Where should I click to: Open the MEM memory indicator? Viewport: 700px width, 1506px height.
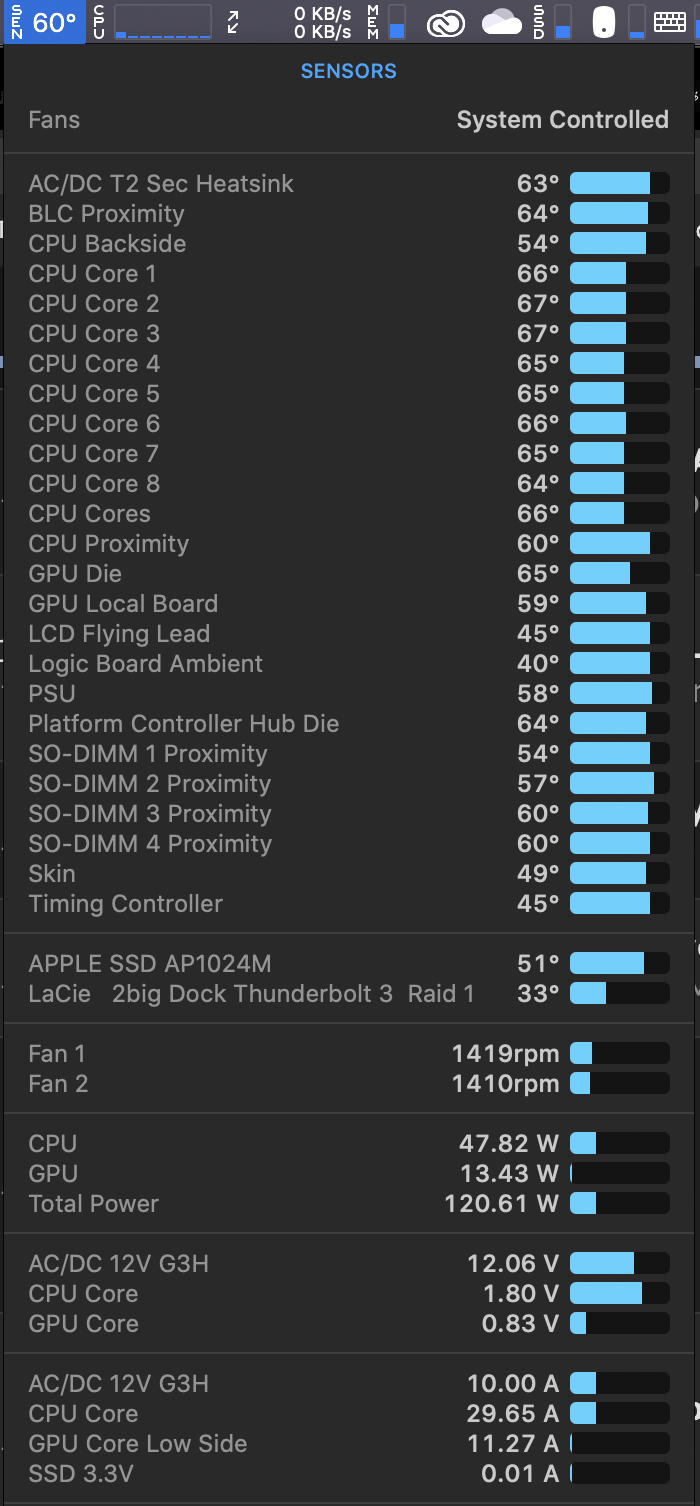point(387,22)
